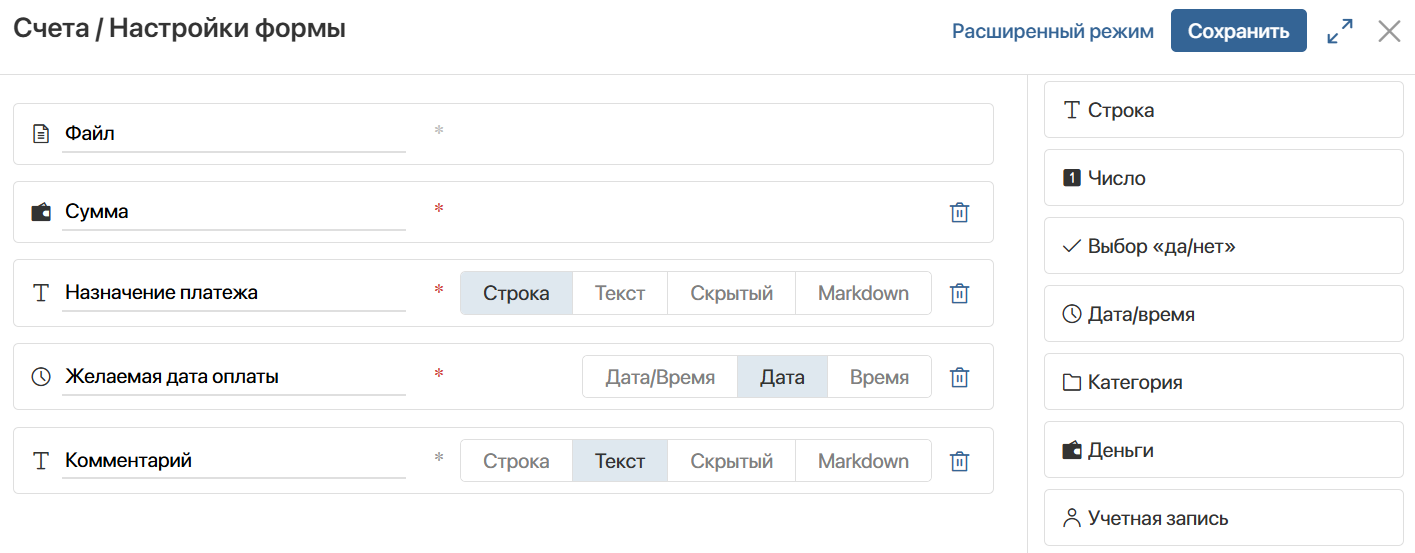The image size is (1415, 553).
Task: Add a Строка field from the palette
Action: tap(1224, 110)
